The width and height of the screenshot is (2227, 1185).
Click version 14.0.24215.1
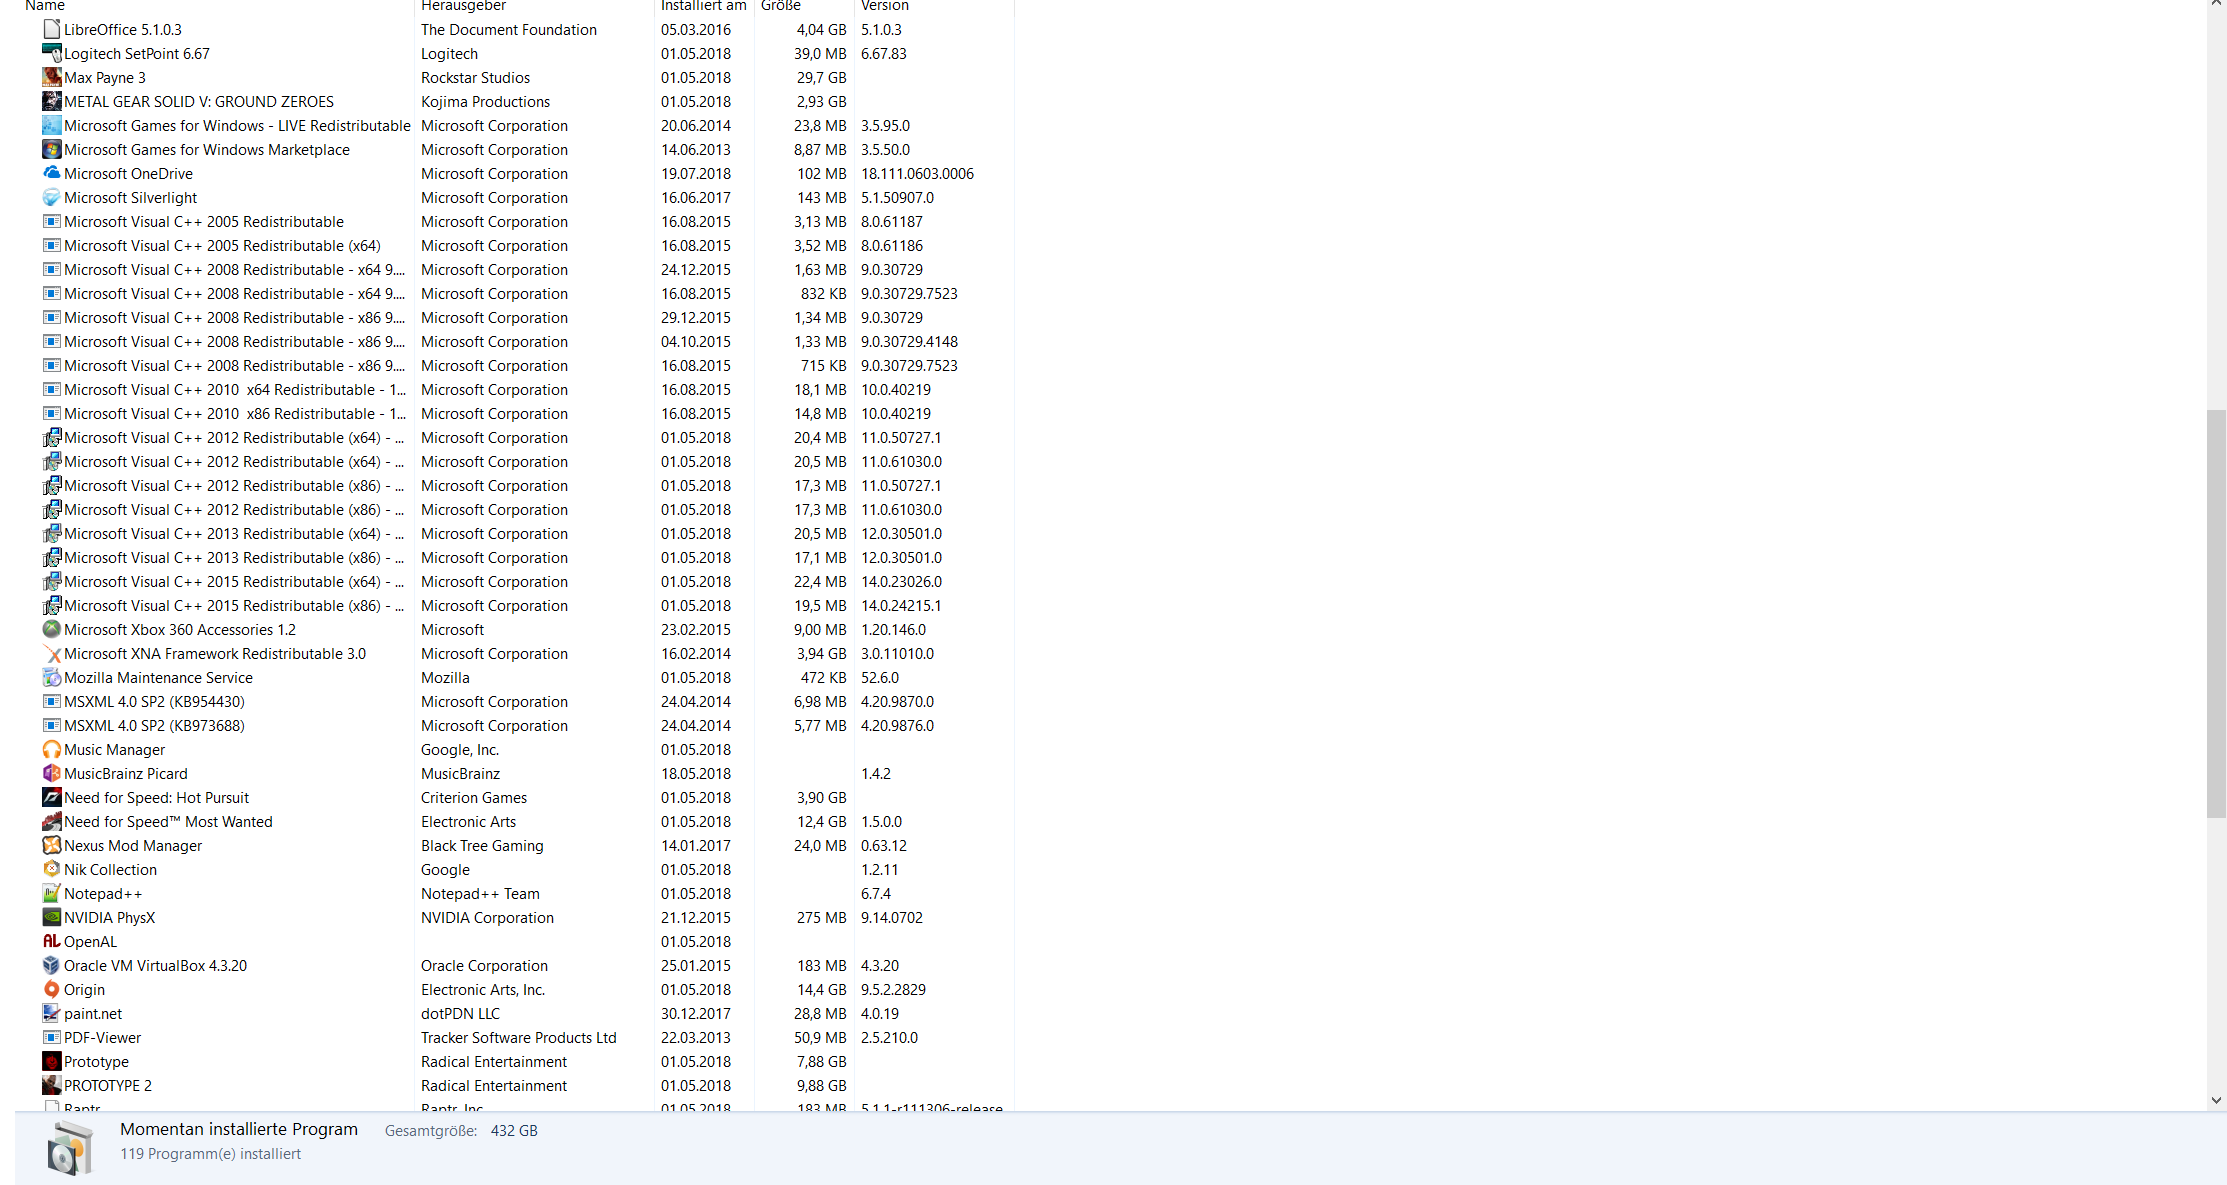[901, 605]
